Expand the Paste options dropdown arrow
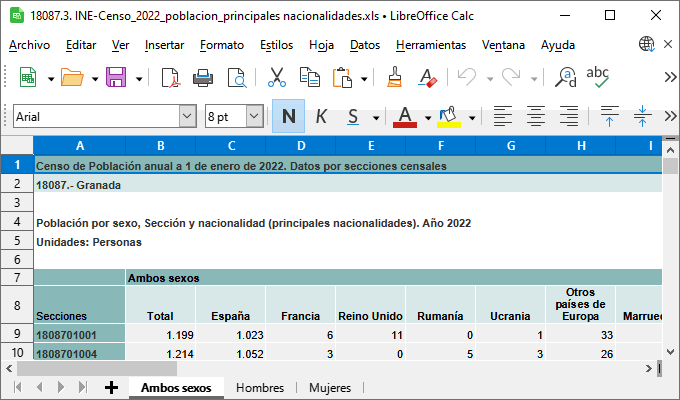Screen dimensions: 680x400 364,78
